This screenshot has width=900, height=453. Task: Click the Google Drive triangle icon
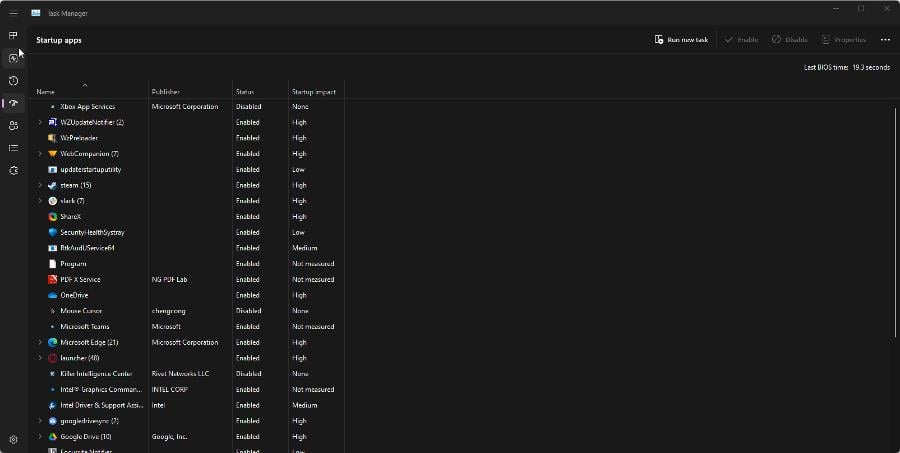53,436
